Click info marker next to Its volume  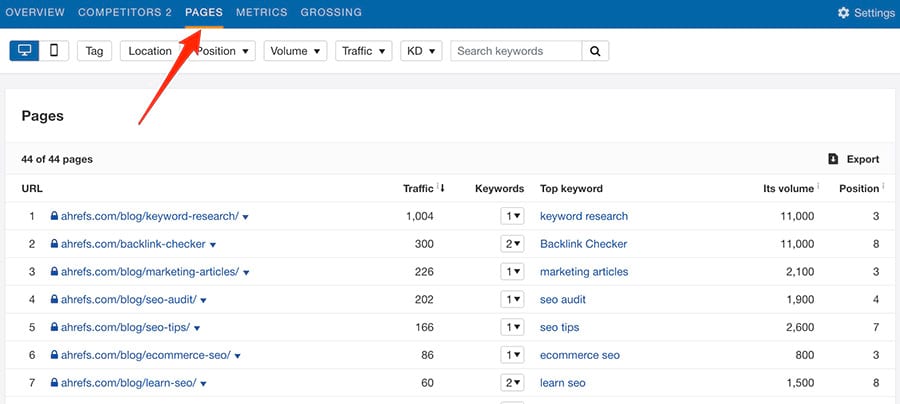pos(818,186)
